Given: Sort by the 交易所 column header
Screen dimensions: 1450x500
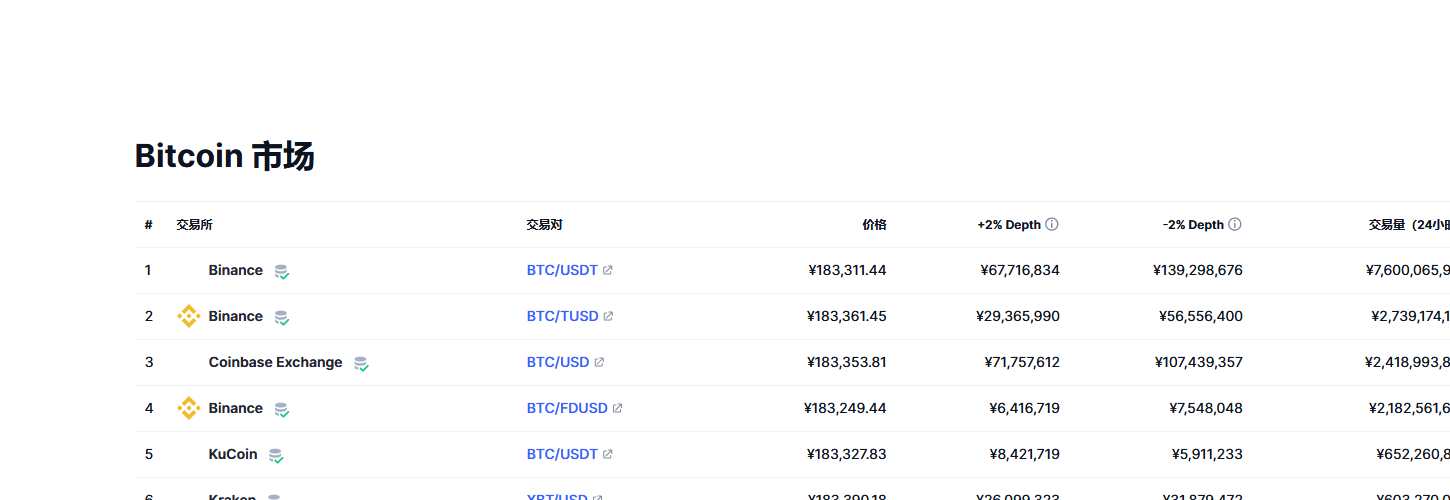Looking at the screenshot, I should point(194,225).
